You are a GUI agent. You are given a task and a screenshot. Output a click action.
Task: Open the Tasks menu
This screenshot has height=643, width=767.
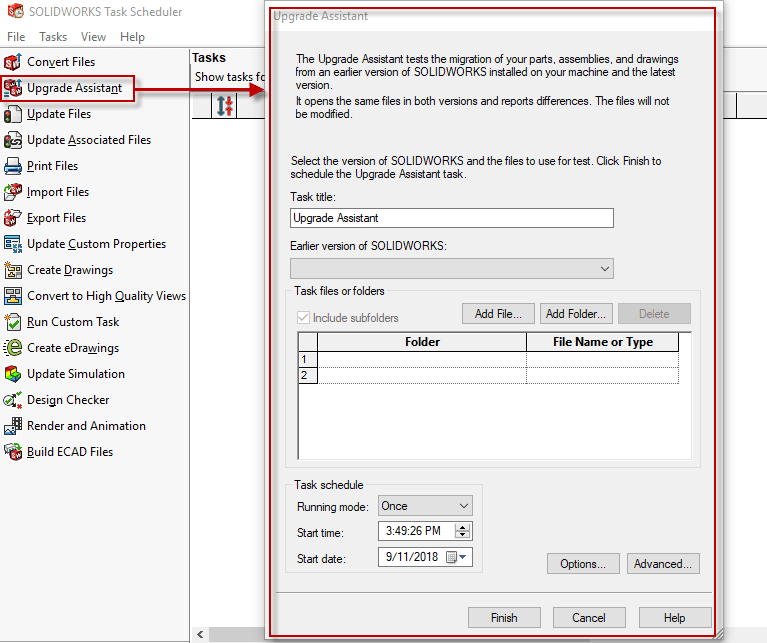click(x=53, y=37)
